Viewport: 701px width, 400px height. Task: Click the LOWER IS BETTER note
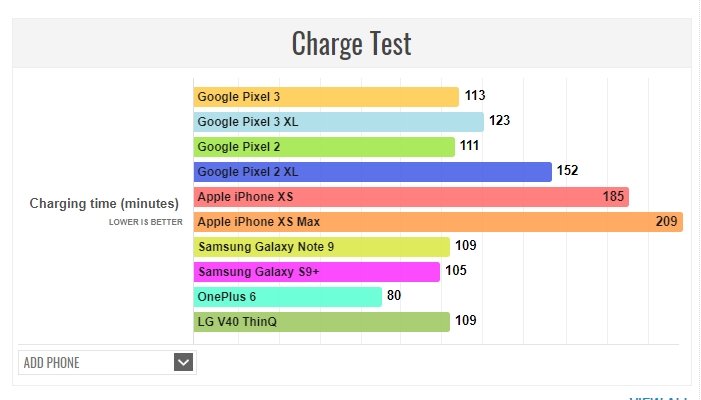pos(146,222)
